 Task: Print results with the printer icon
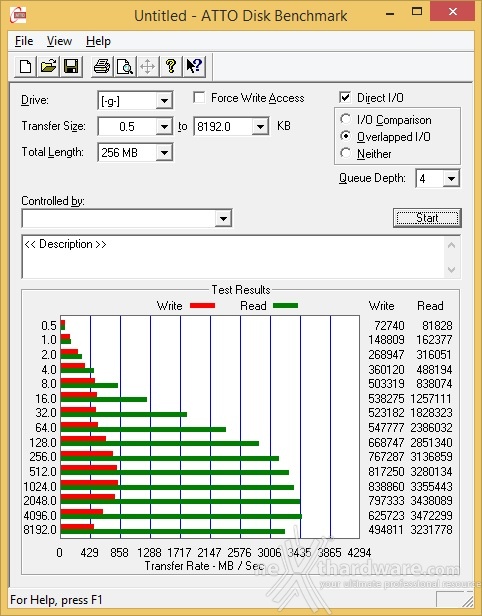pos(102,66)
